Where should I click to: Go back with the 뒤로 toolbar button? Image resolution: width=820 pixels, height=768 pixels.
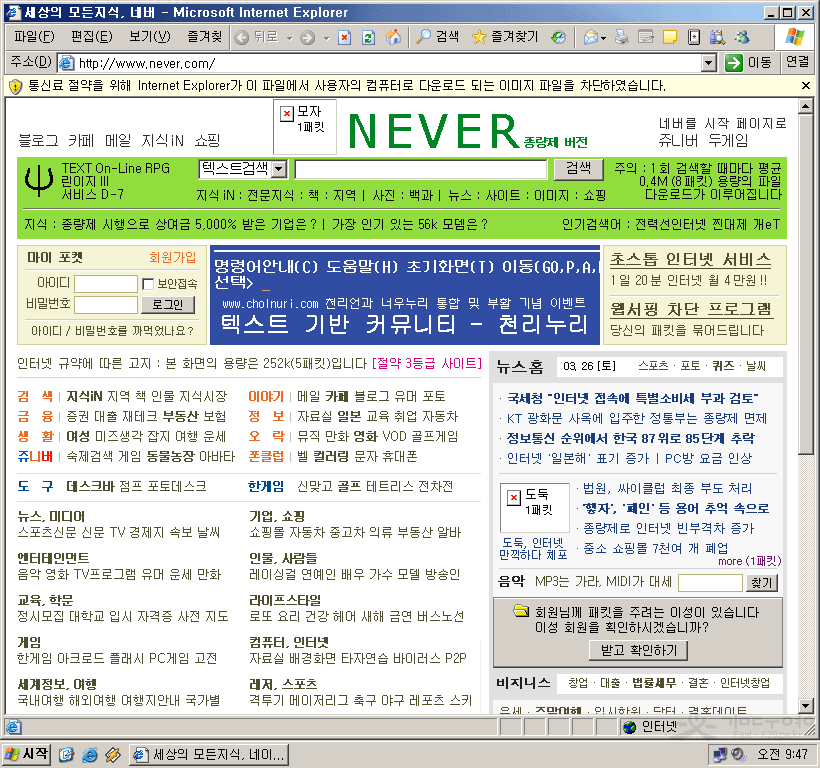coord(256,37)
